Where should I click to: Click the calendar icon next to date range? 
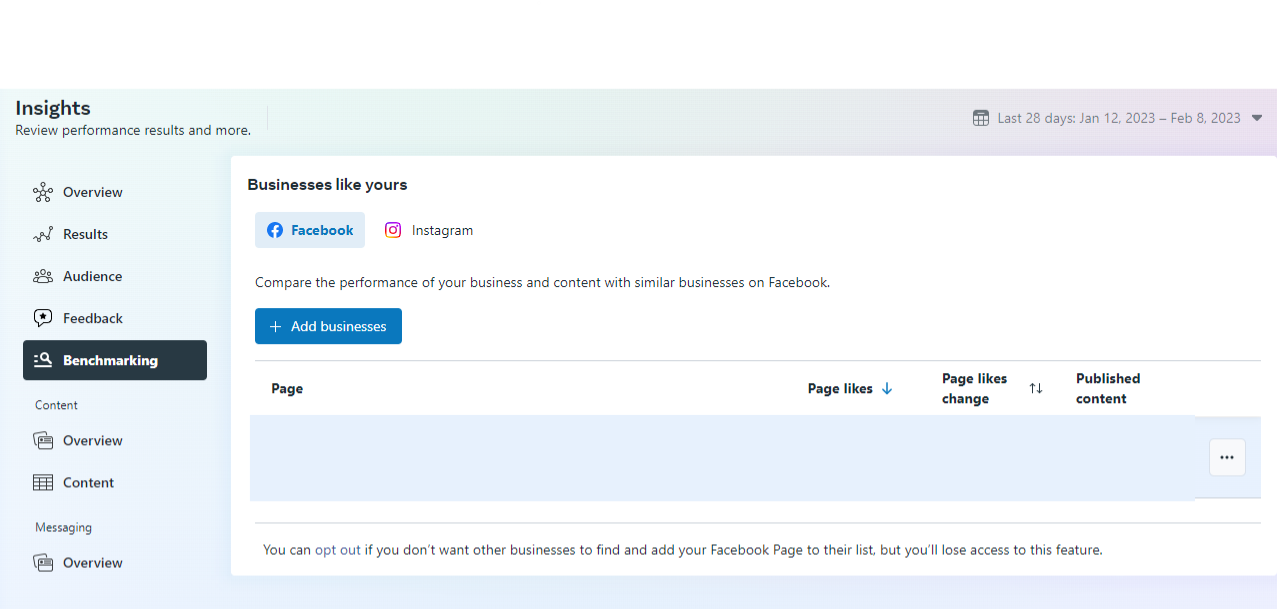(981, 118)
